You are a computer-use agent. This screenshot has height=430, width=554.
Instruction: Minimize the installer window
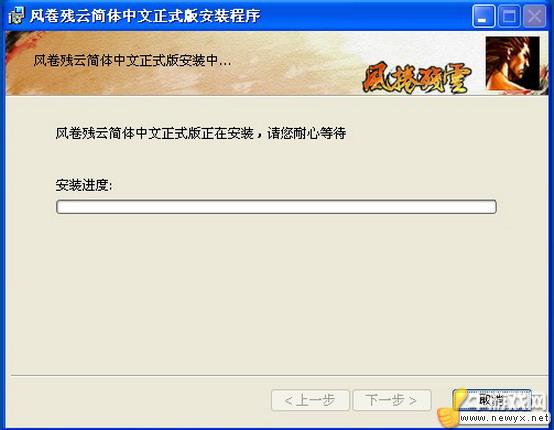(x=483, y=16)
